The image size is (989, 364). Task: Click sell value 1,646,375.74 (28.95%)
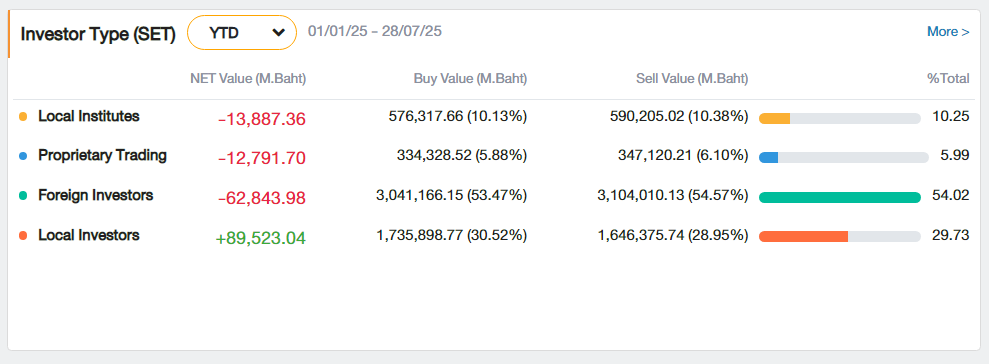point(673,235)
